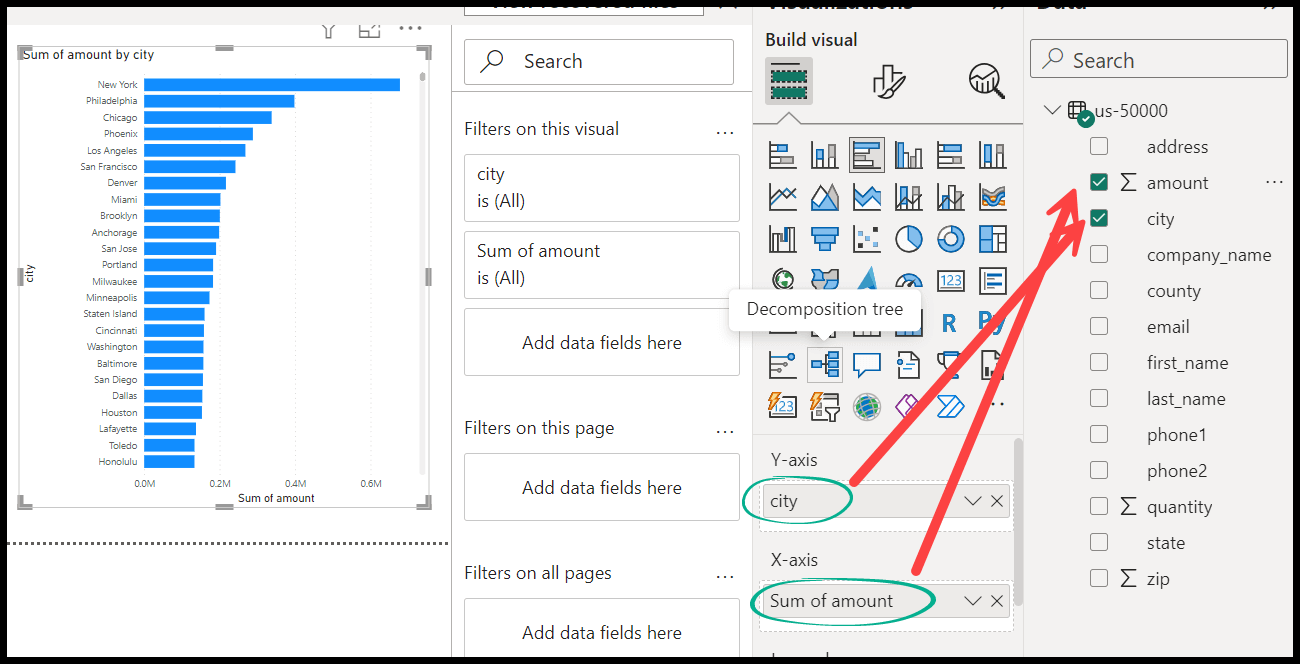
Task: Select the Power Apps visual
Action: (909, 406)
